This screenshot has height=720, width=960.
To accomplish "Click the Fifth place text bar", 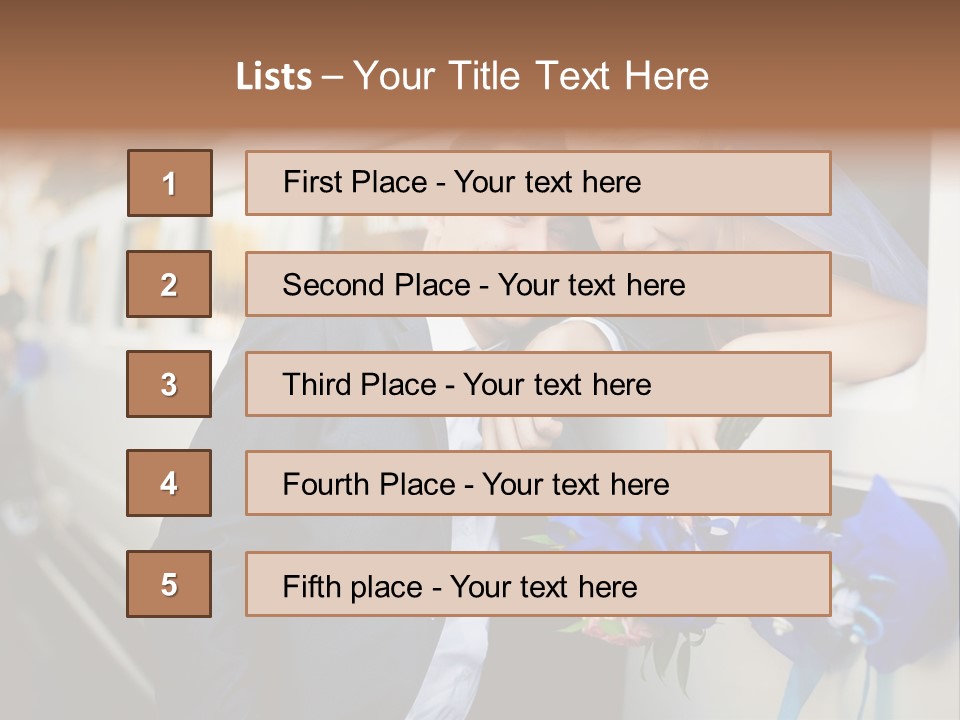I will click(538, 584).
